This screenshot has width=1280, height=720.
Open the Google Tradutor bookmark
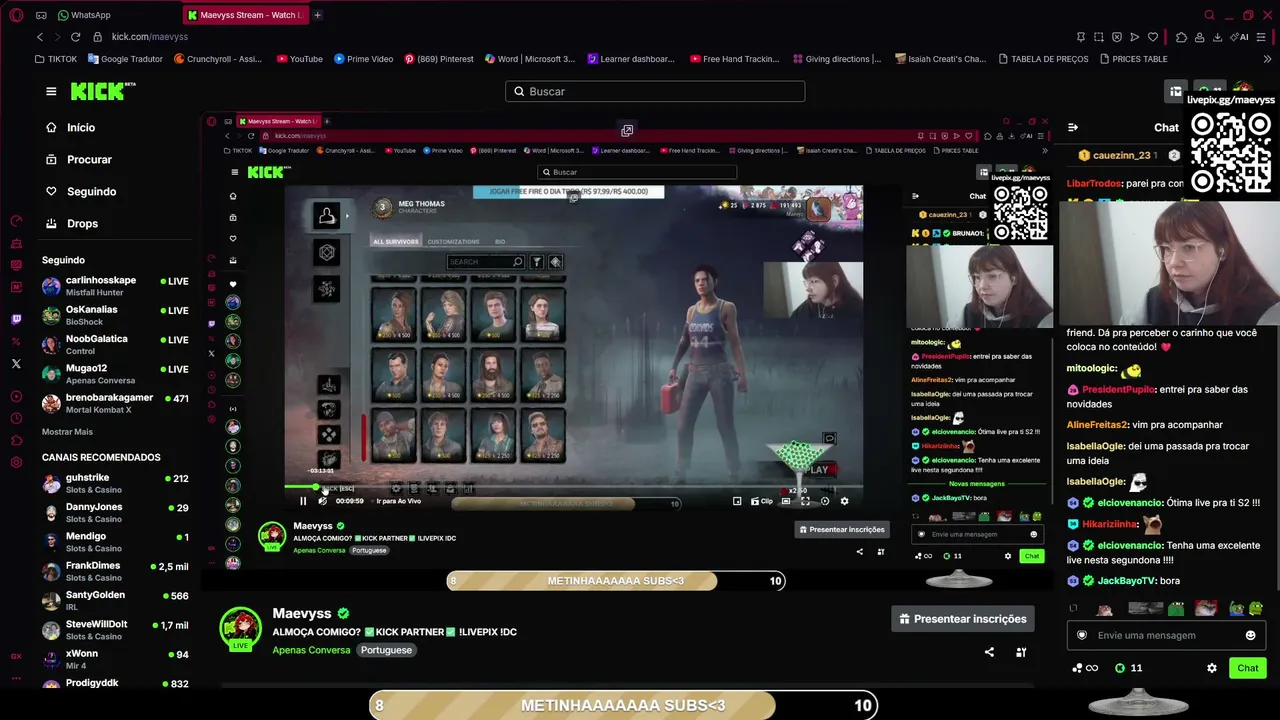click(x=125, y=59)
